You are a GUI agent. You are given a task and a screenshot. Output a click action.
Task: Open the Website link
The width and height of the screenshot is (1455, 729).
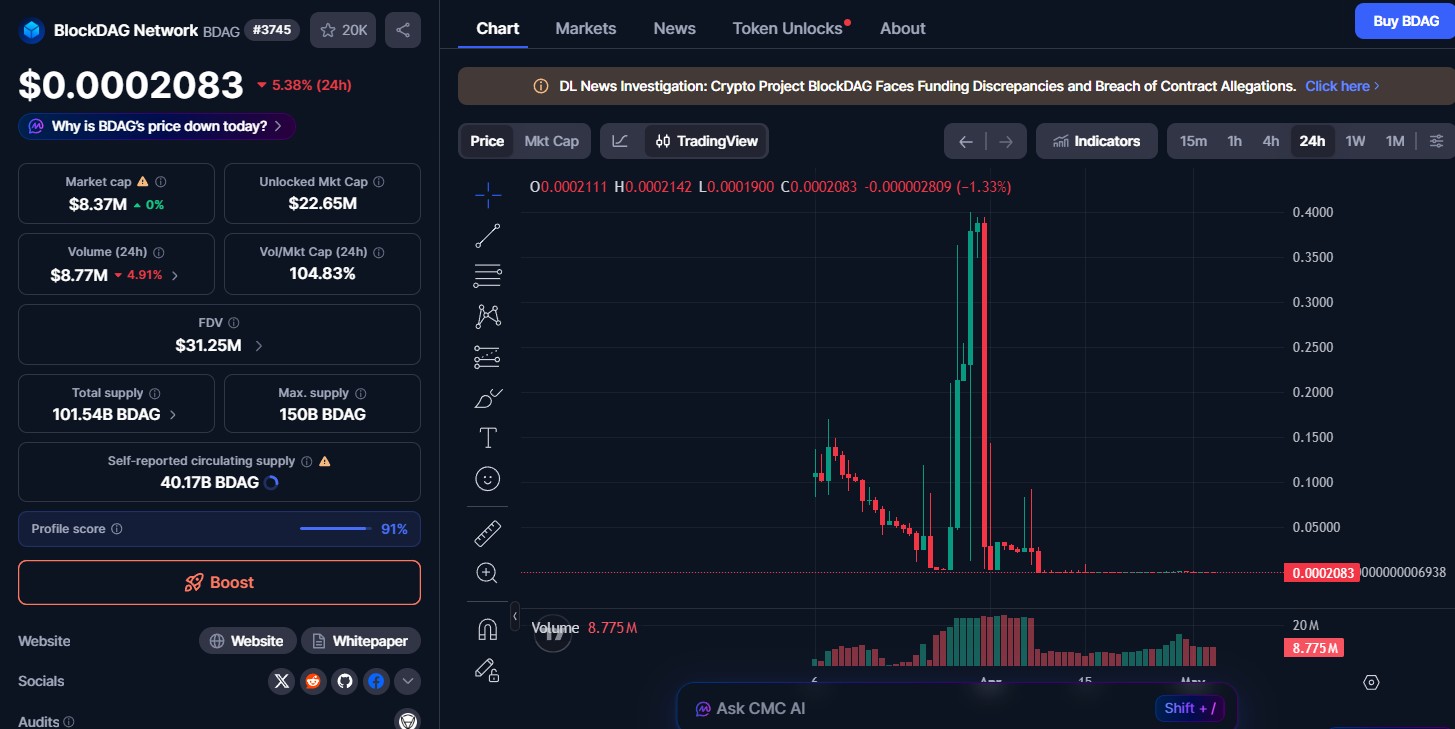[x=247, y=641]
